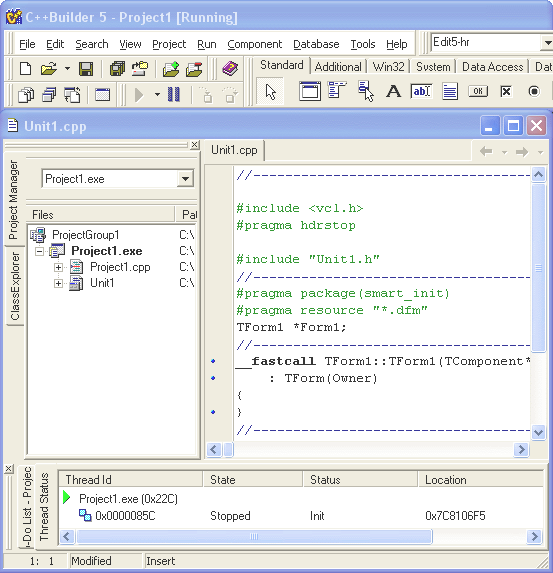Select ProjectGroup1 in the files tree
The width and height of the screenshot is (553, 573).
[x=86, y=235]
